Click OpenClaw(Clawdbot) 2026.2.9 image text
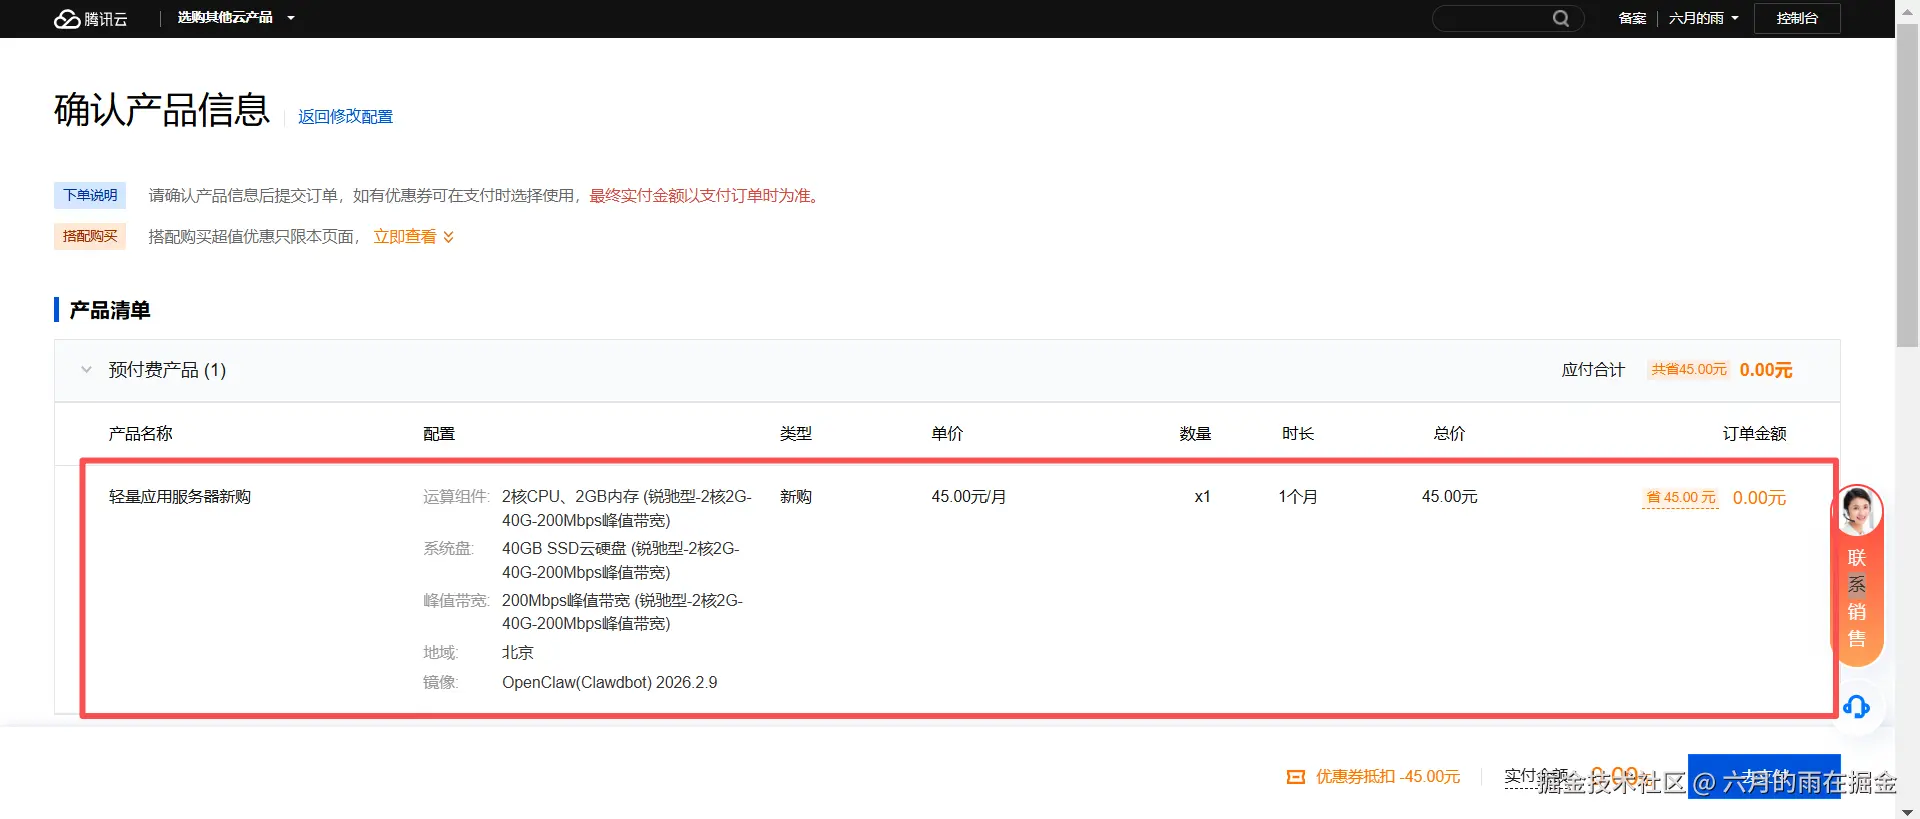Image resolution: width=1920 pixels, height=819 pixels. (x=610, y=683)
